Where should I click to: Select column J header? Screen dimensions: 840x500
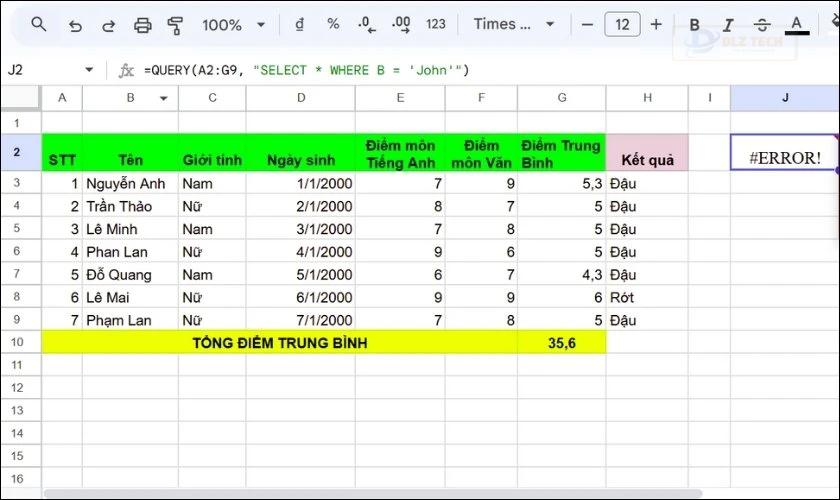pyautogui.click(x=785, y=98)
